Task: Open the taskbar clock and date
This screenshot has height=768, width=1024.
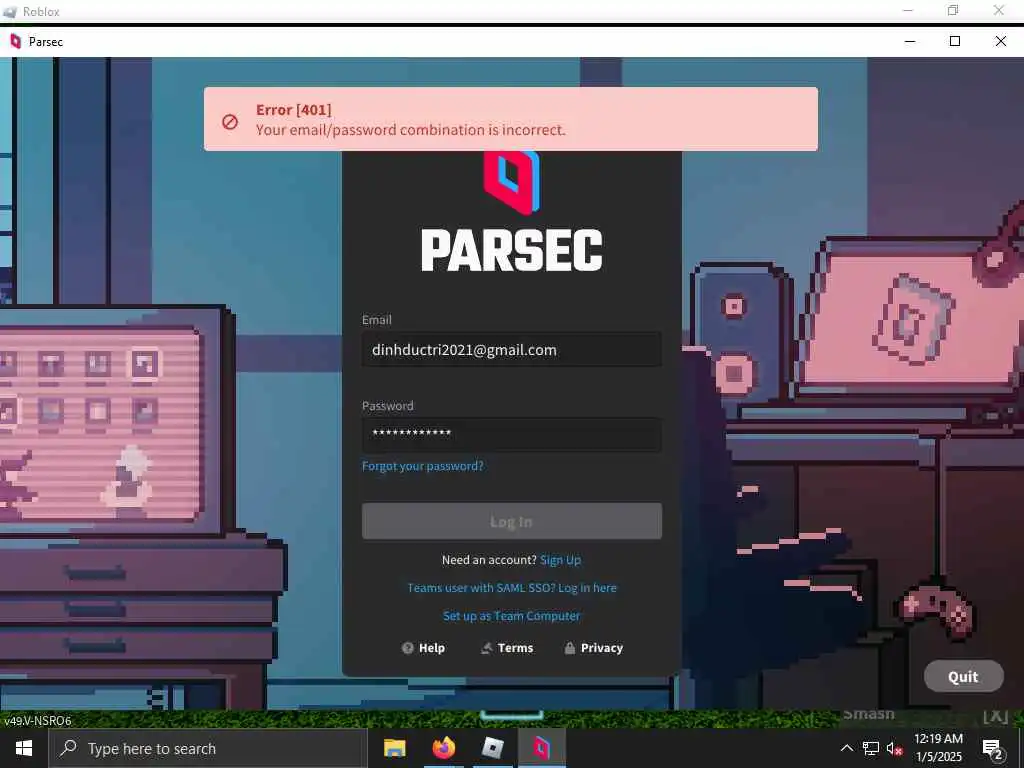Action: coord(938,748)
